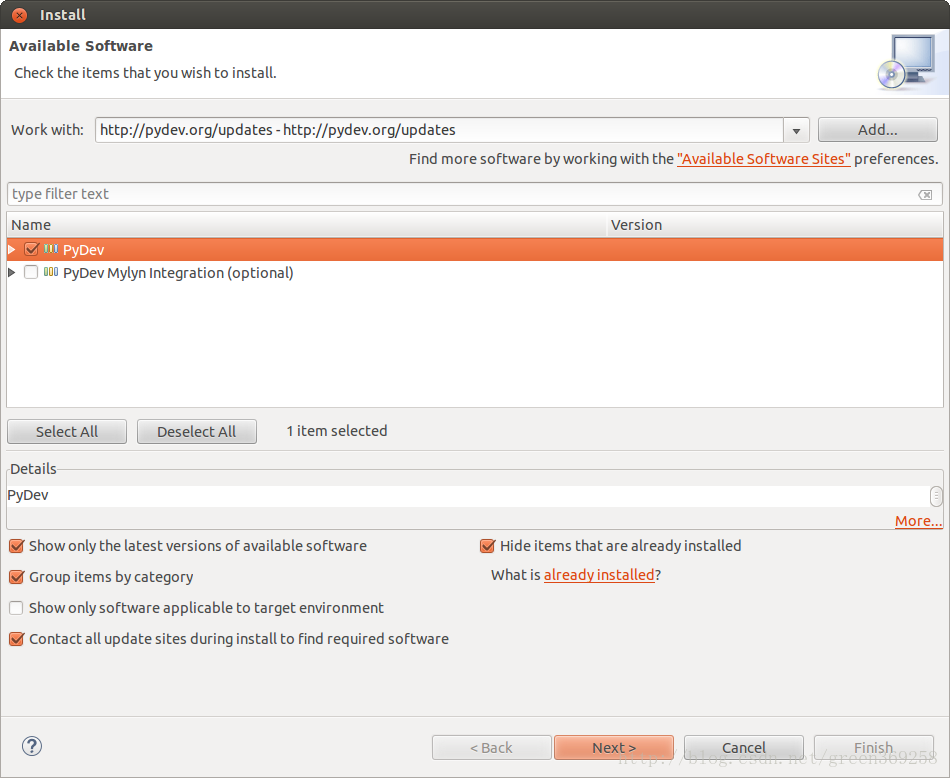Open the Work with site dropdown

[x=796, y=130]
